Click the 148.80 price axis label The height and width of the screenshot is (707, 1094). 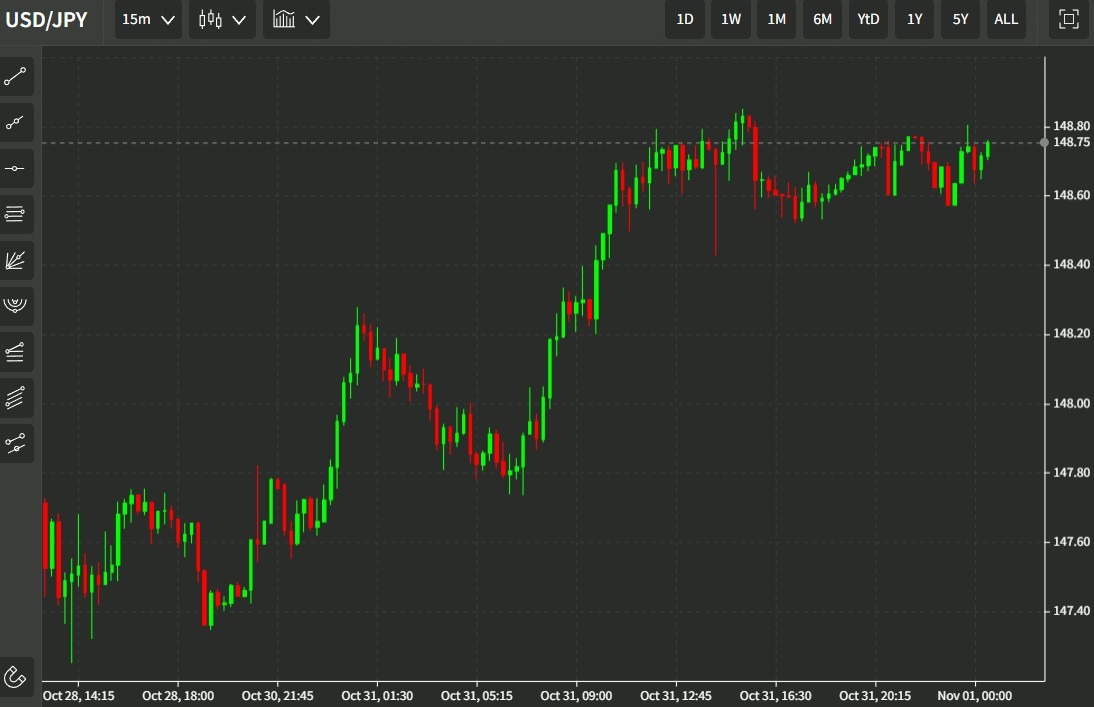1071,126
